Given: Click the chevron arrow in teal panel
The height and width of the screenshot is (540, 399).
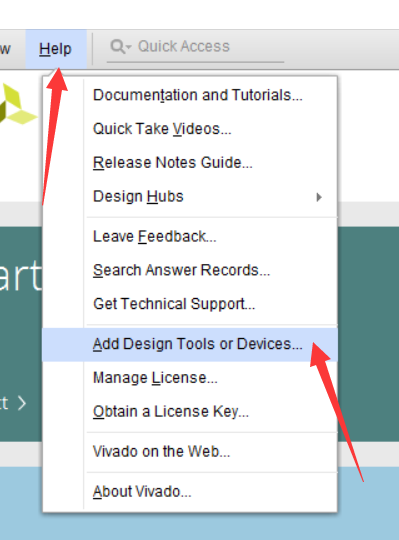Looking at the screenshot, I should (22, 403).
